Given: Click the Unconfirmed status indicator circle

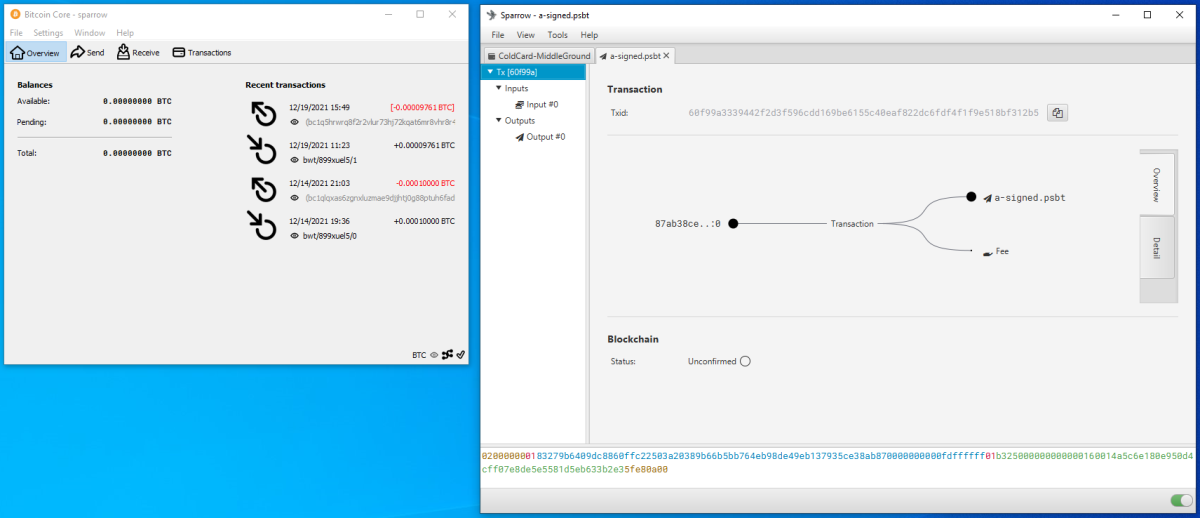Looking at the screenshot, I should [745, 361].
